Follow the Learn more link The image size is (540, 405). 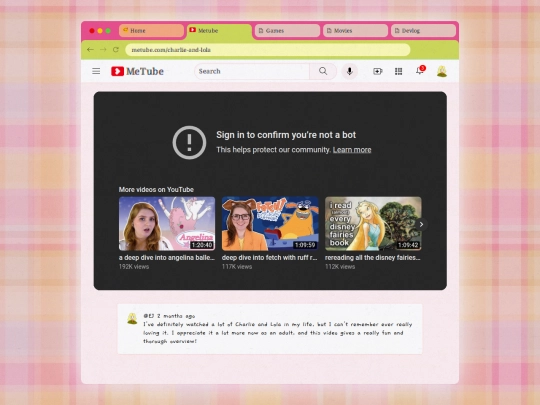352,150
